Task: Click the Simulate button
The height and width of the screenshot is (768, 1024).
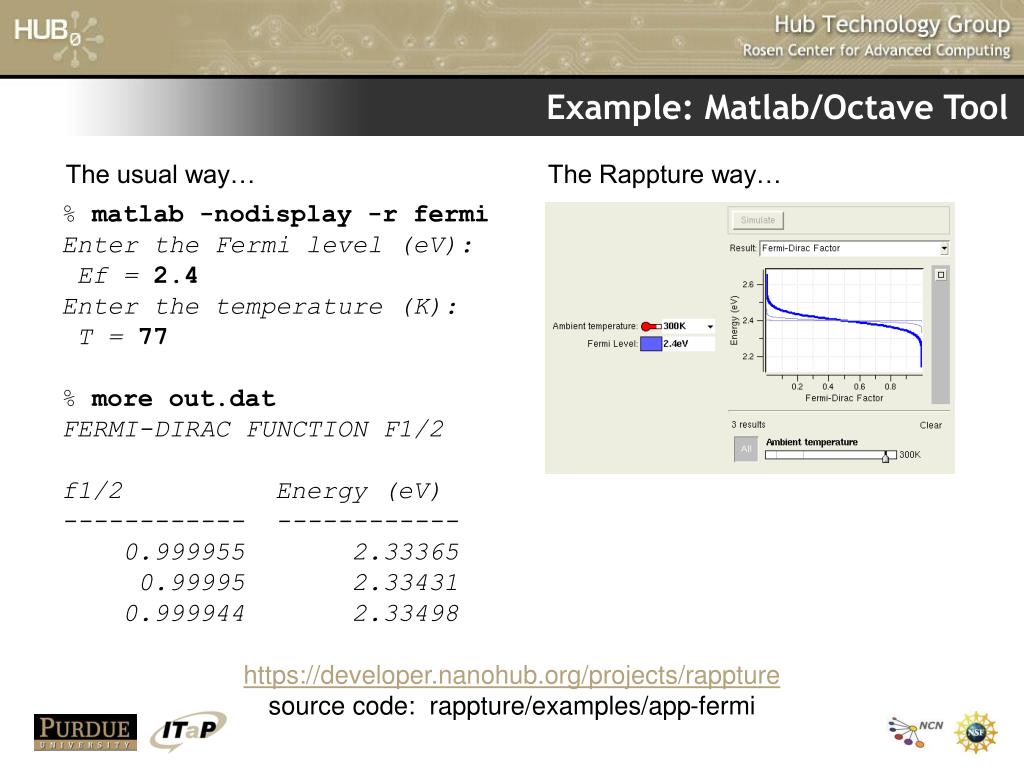Action: tap(758, 220)
